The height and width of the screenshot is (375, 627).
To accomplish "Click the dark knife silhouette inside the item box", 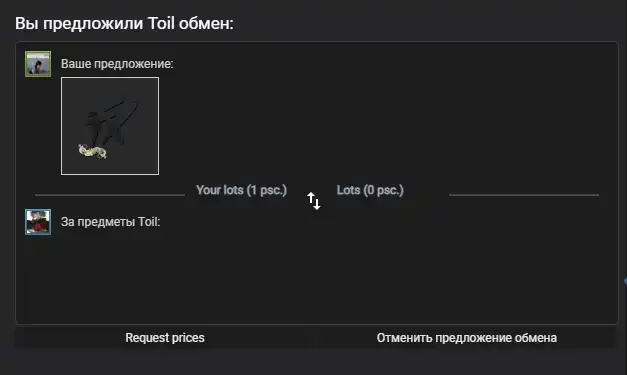I will click(110, 124).
